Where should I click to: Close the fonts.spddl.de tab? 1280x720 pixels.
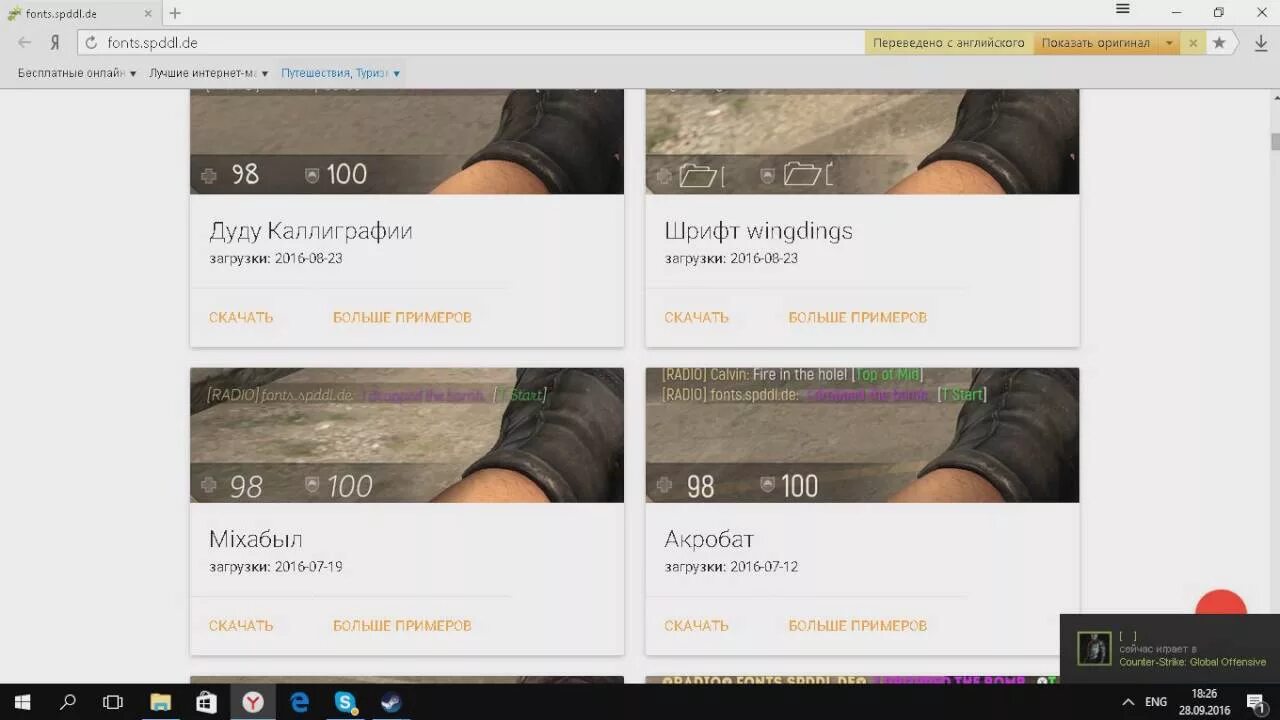tap(149, 13)
